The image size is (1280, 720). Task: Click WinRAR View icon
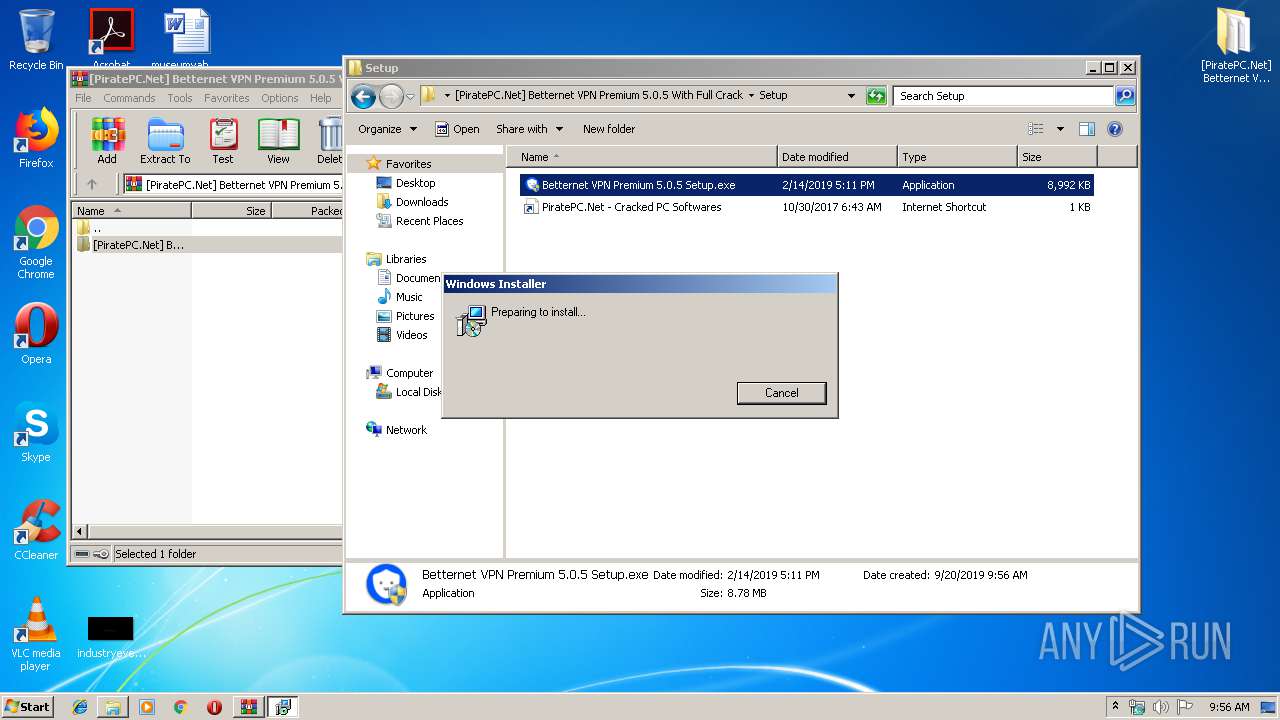[278, 141]
